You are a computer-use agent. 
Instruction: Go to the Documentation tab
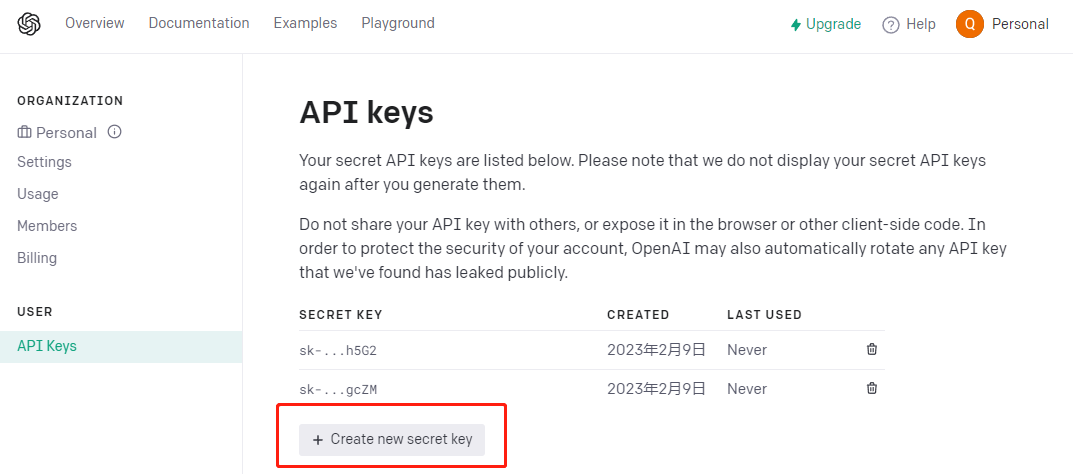199,23
